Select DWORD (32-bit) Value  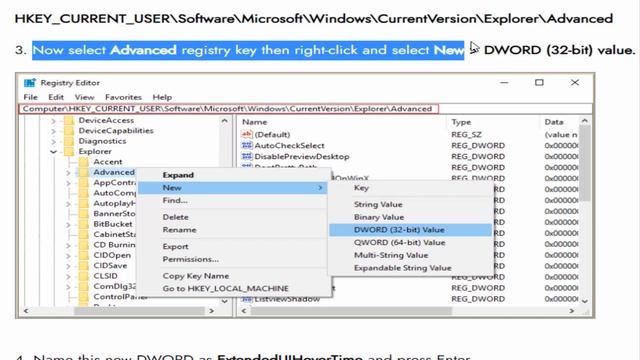click(410, 230)
